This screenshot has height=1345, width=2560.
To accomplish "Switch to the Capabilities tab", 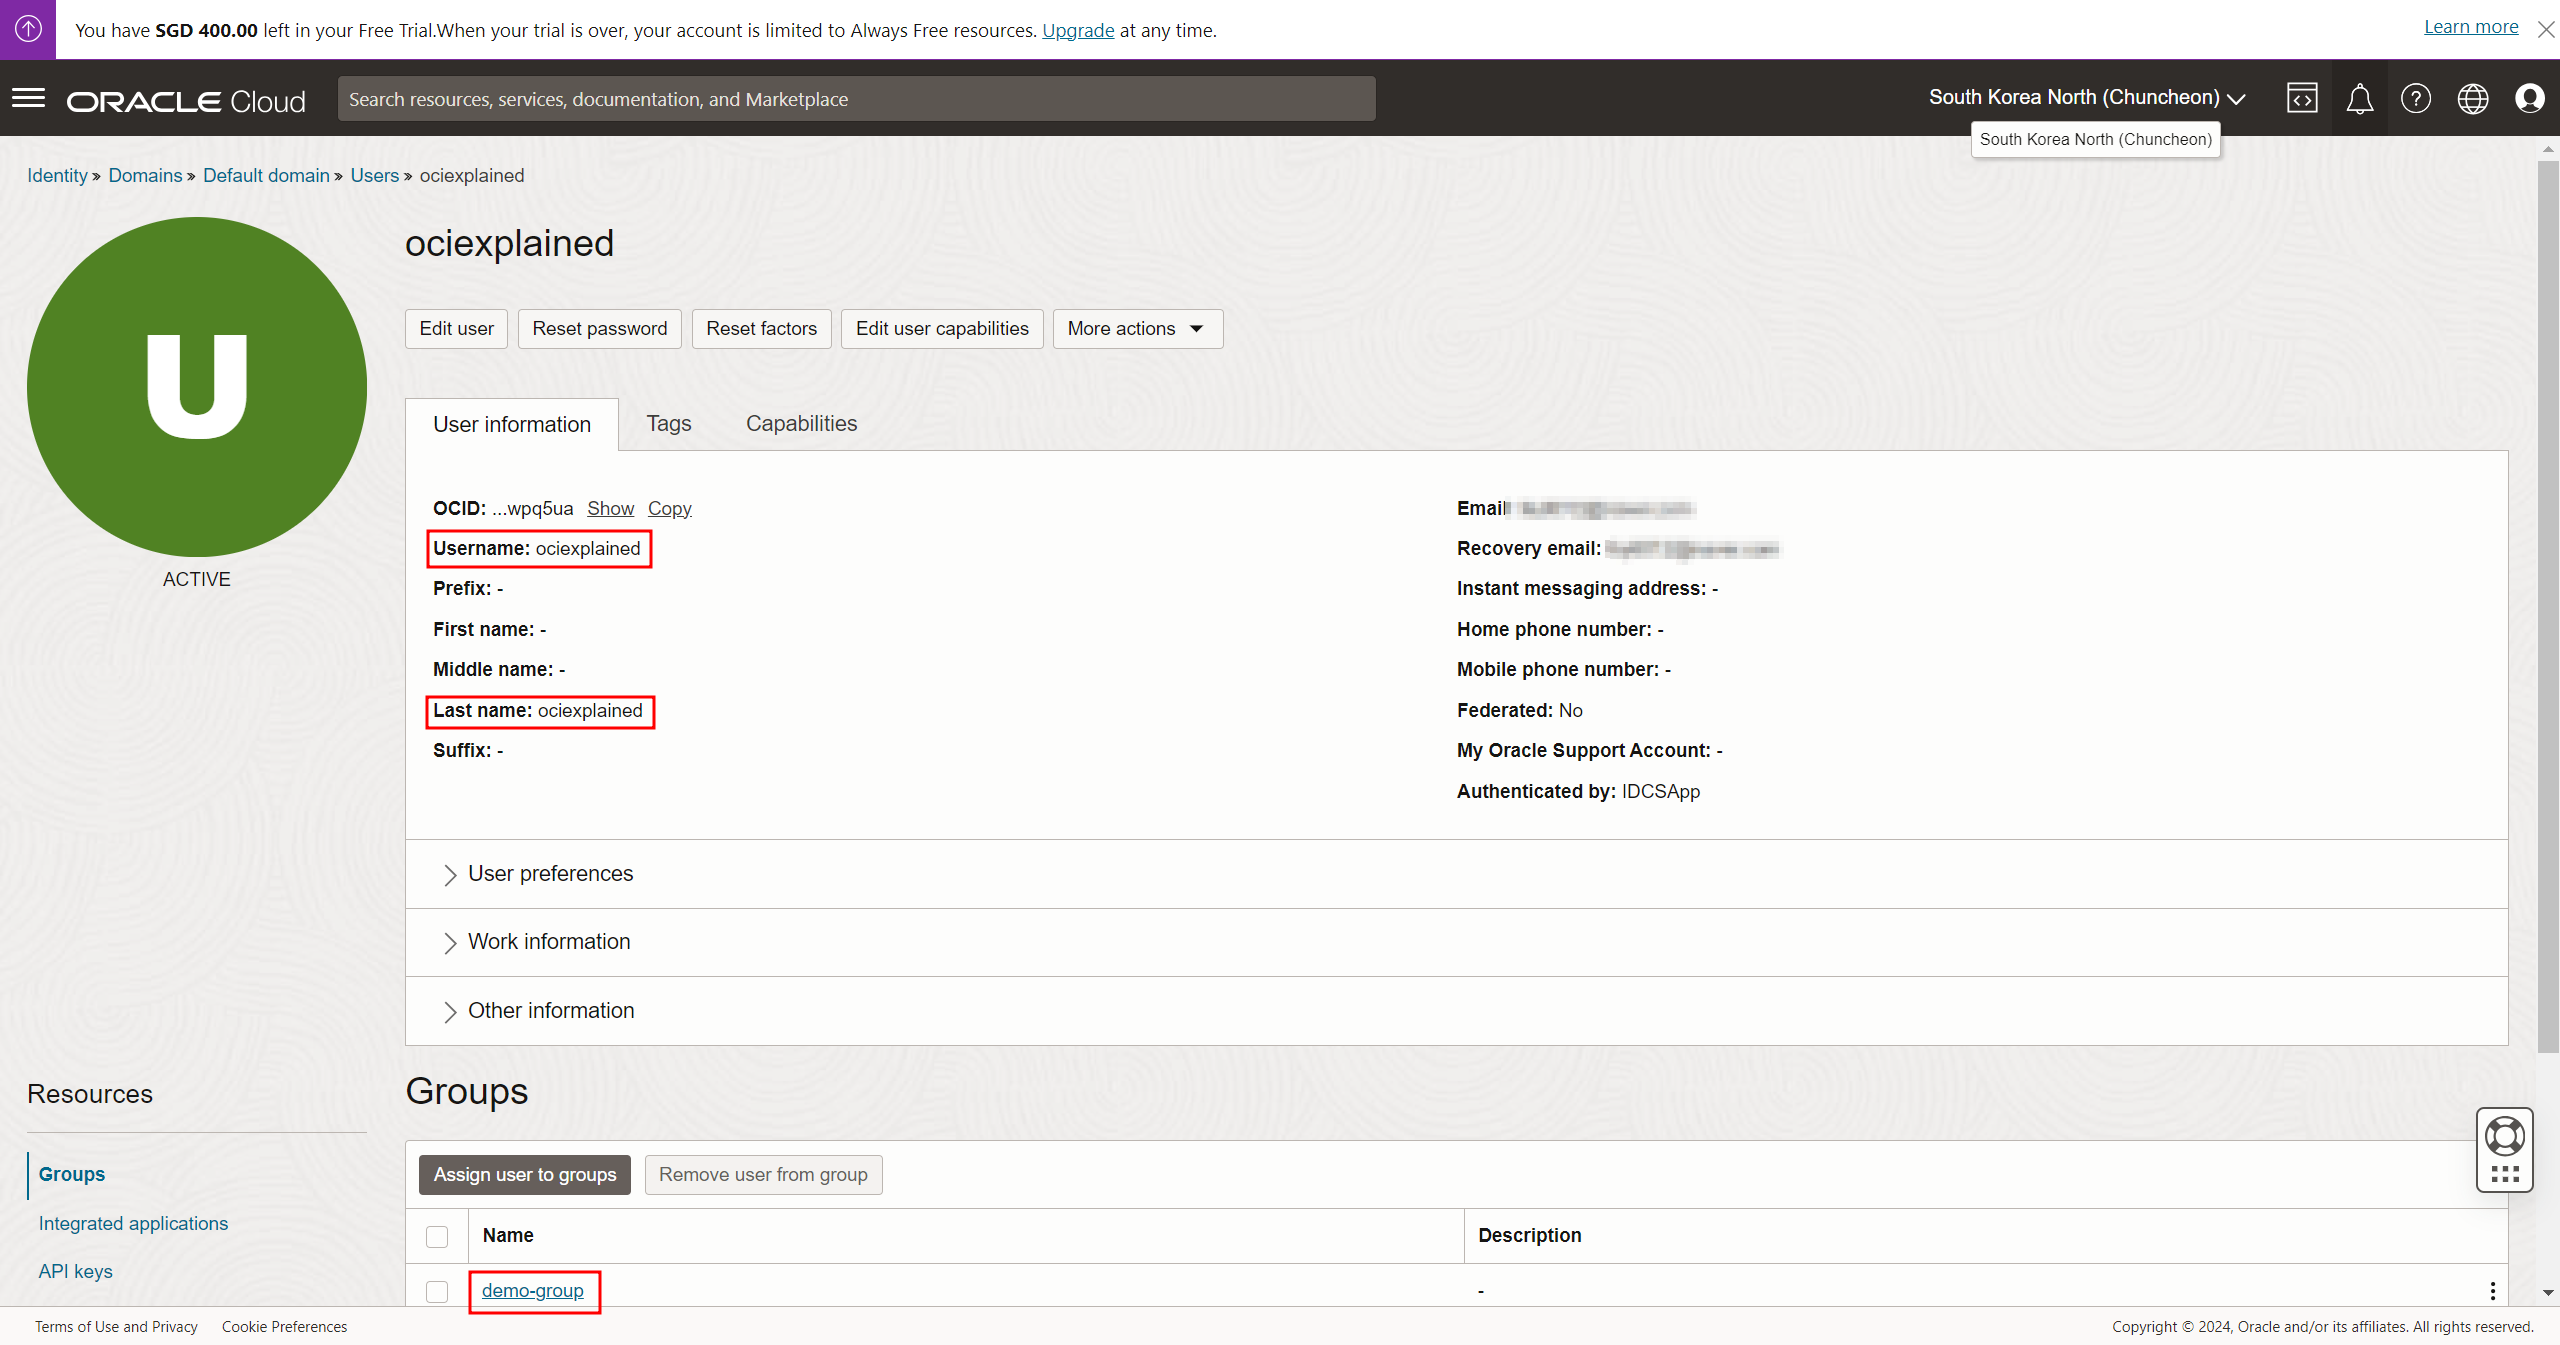I will click(x=801, y=424).
